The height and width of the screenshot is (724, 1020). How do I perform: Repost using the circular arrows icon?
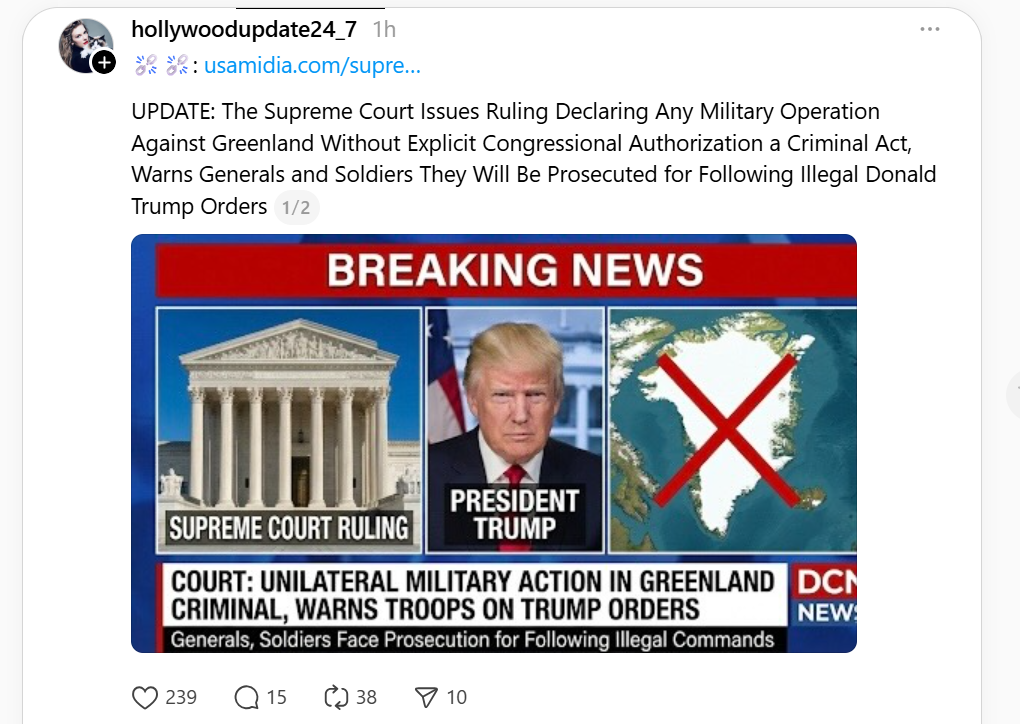[336, 697]
